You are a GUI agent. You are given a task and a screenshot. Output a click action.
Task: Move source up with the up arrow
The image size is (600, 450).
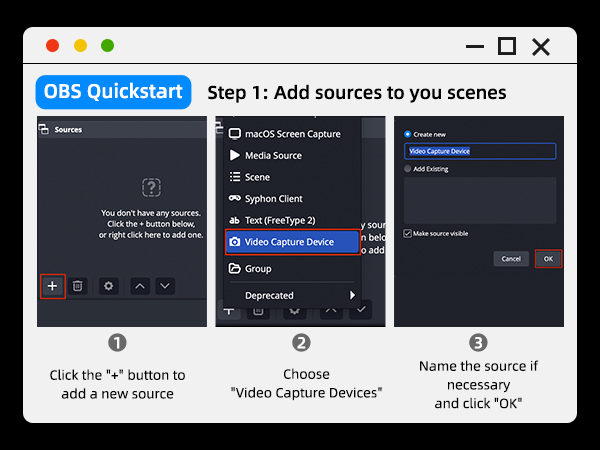click(140, 286)
